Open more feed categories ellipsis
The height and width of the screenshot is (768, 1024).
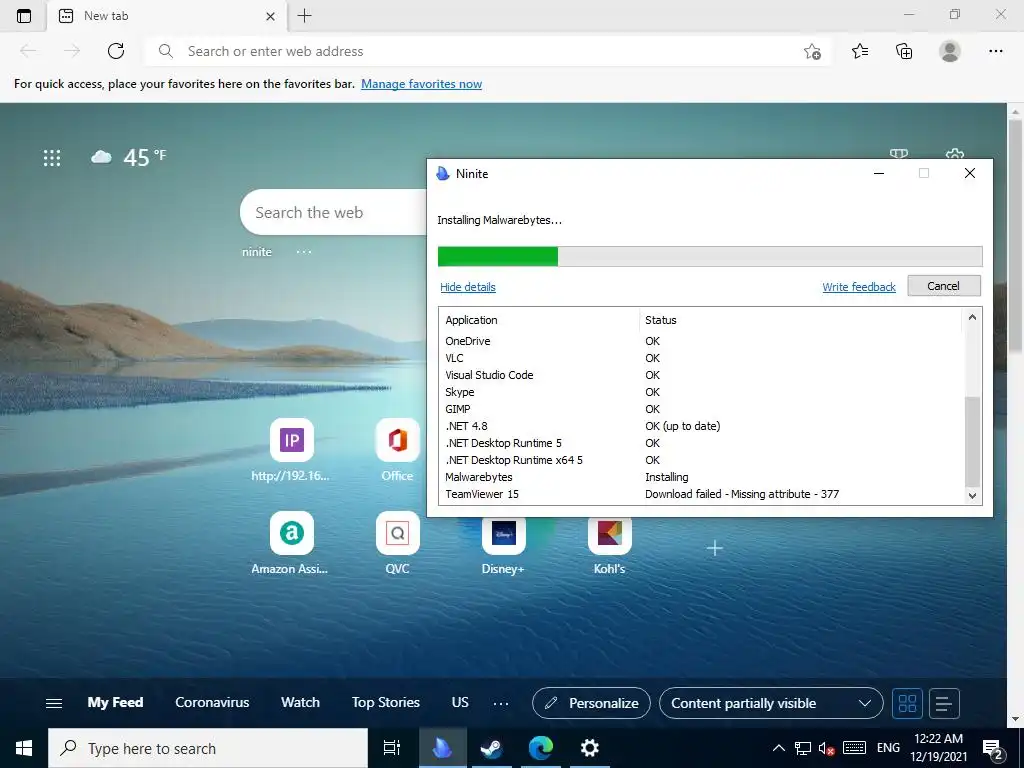tap(501, 703)
